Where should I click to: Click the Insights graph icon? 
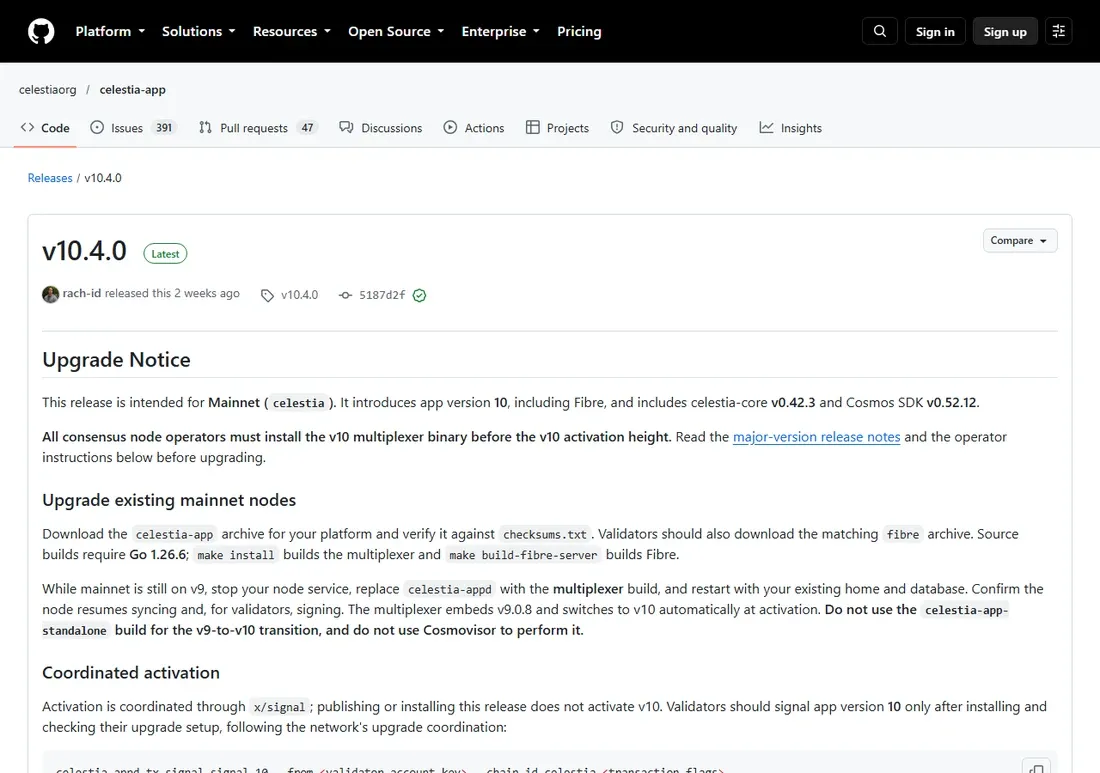(x=766, y=128)
